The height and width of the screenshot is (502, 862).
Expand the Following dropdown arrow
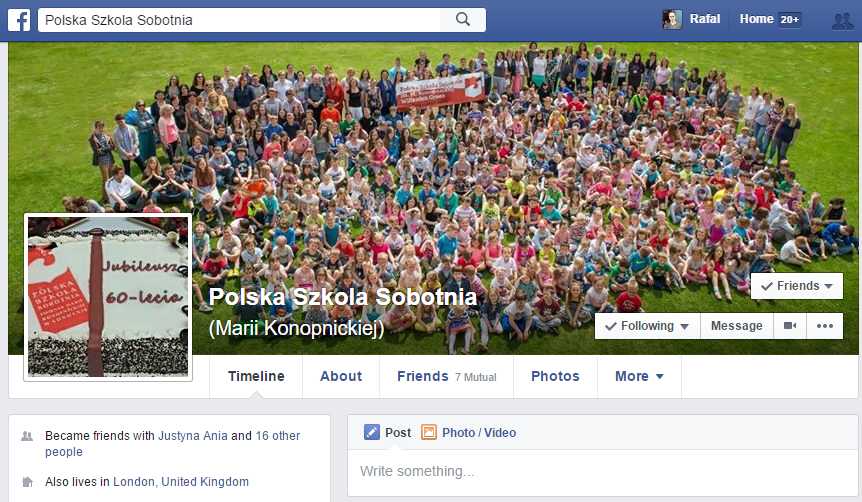point(684,327)
